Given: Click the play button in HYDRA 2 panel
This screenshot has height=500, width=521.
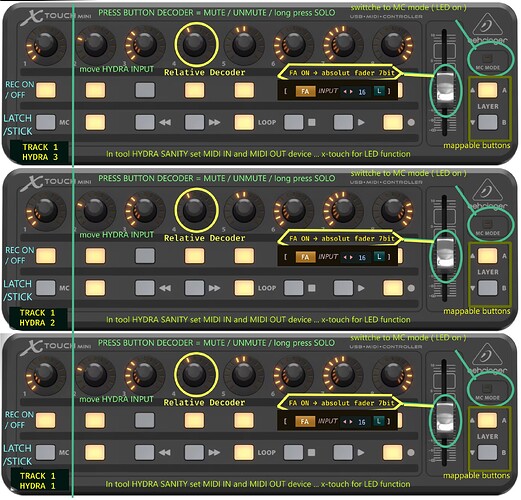Looking at the screenshot, I should pyautogui.click(x=343, y=288).
